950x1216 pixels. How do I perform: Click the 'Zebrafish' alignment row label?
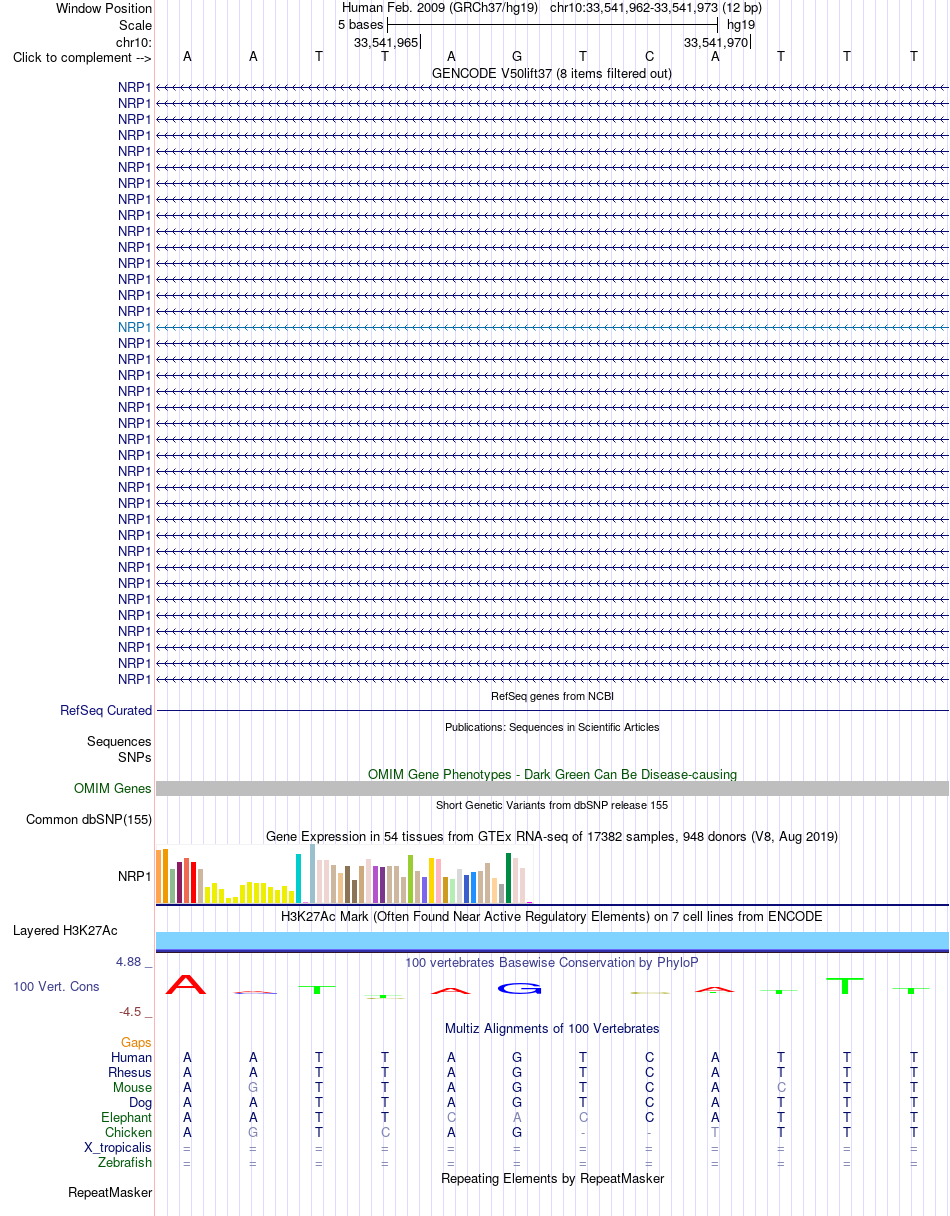point(125,1163)
